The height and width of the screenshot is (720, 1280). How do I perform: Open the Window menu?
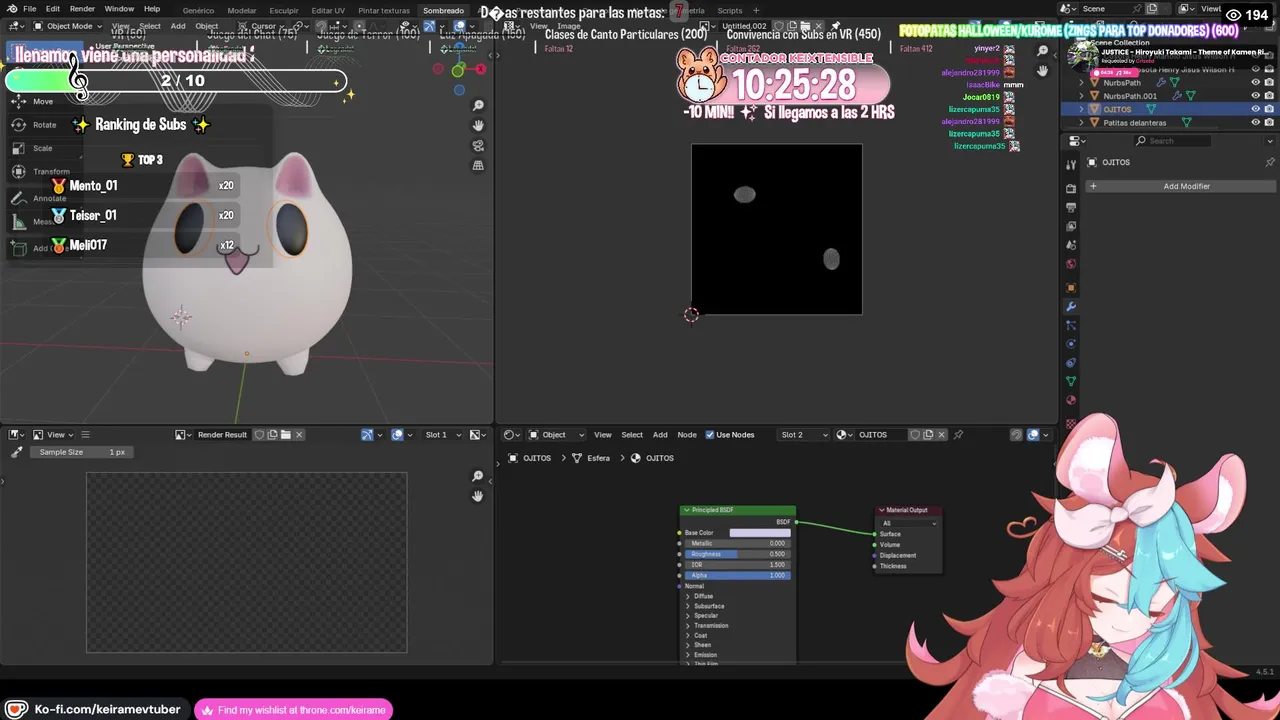[x=119, y=9]
